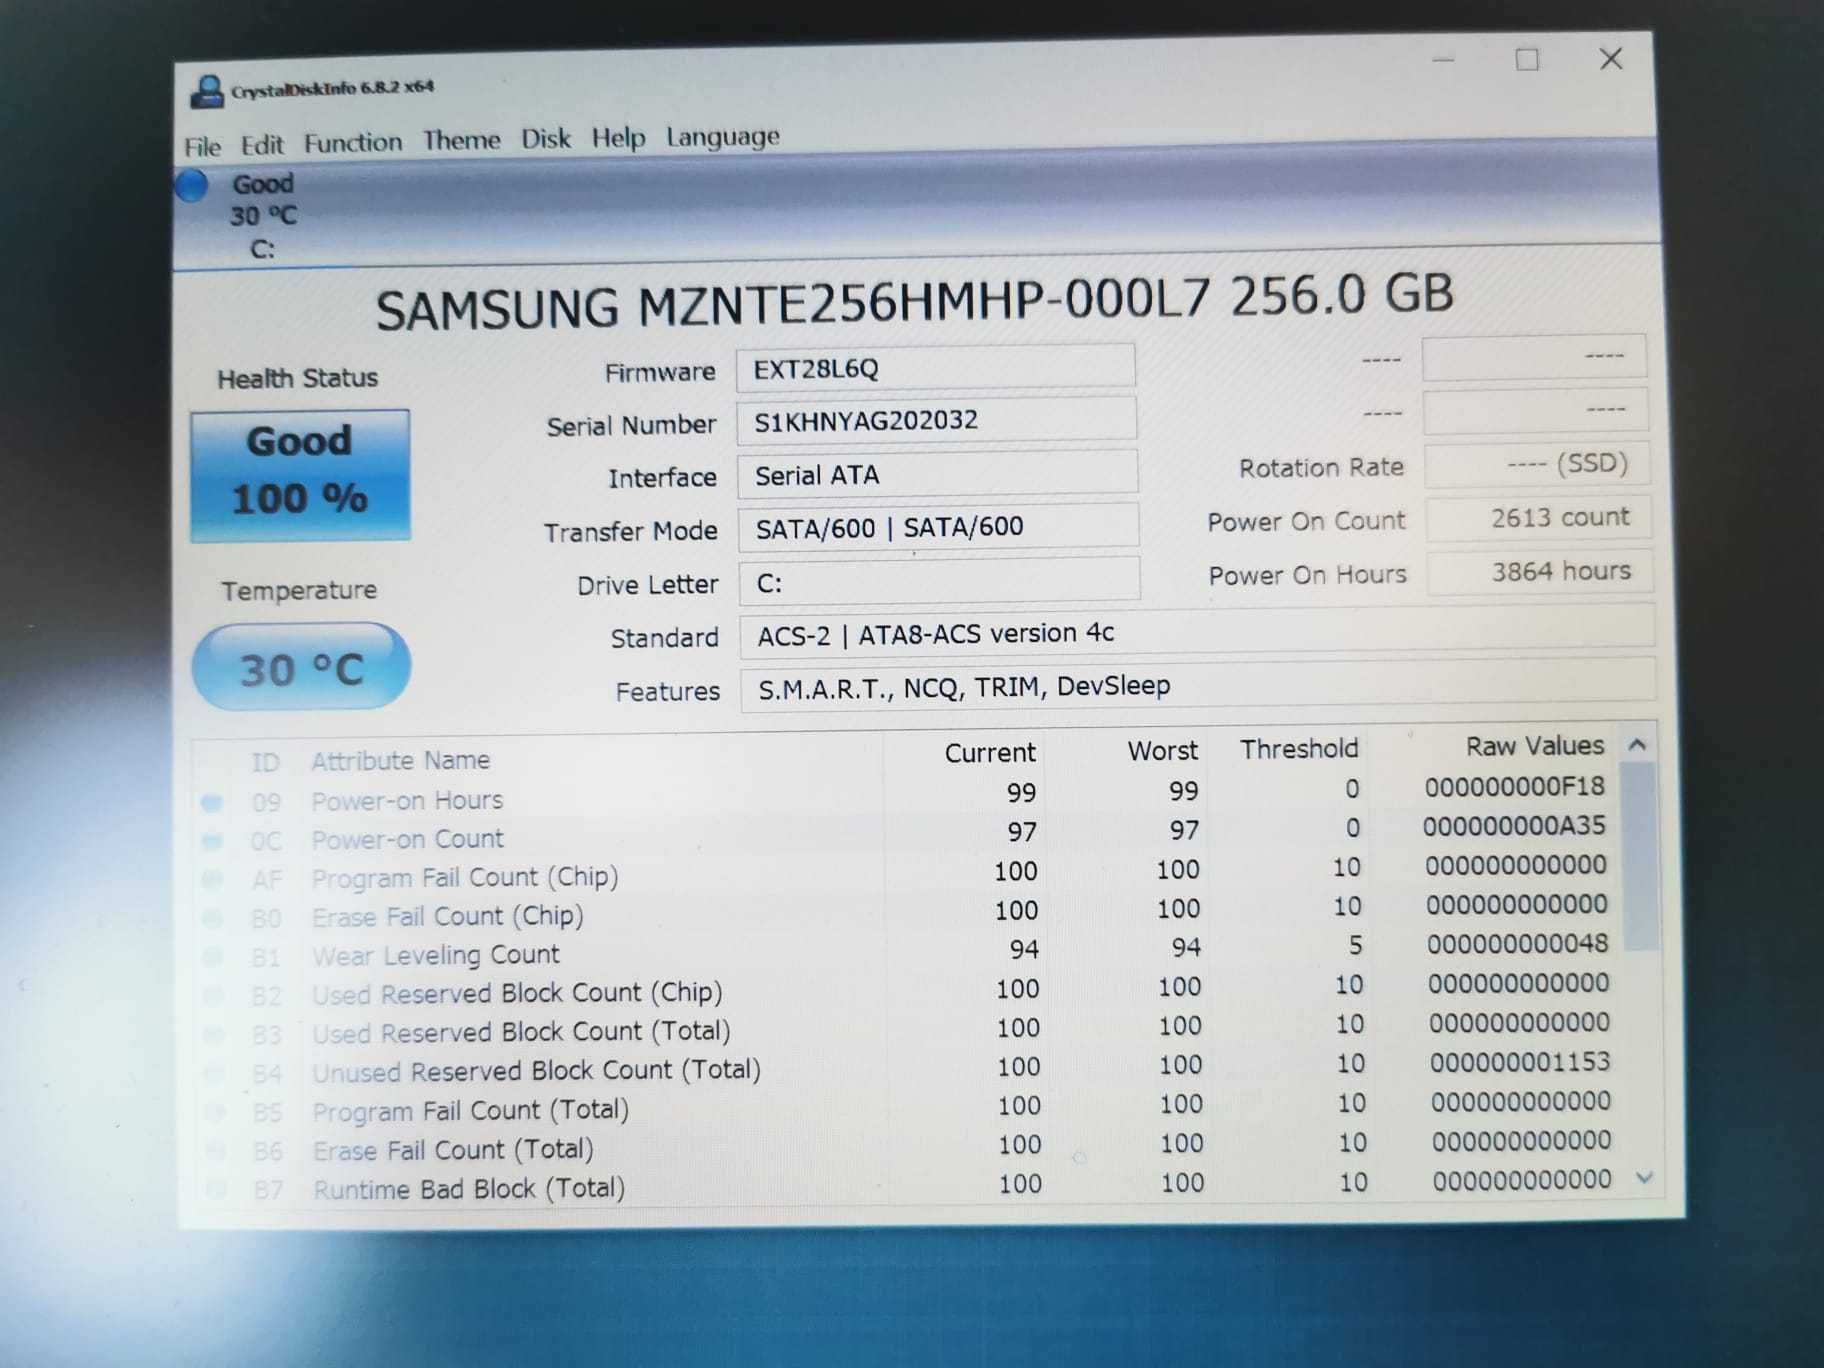Select the Erase Fail Count (Total) row
Image resolution: width=1824 pixels, height=1368 pixels.
coord(910,1146)
